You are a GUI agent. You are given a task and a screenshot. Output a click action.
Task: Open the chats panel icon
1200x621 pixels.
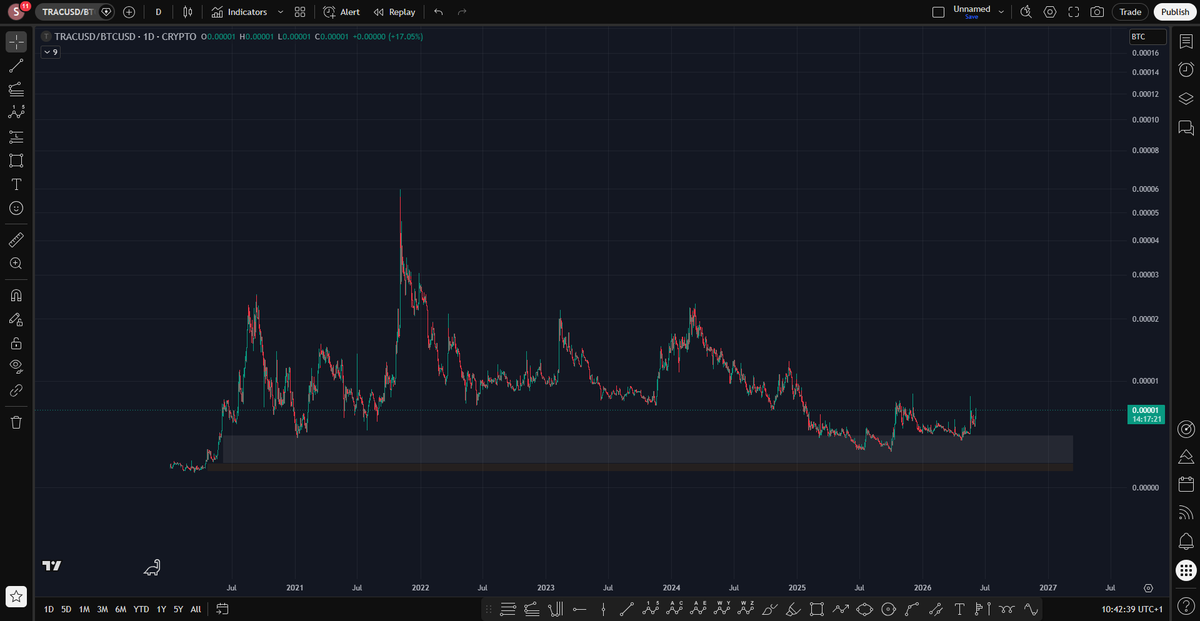tap(1186, 127)
